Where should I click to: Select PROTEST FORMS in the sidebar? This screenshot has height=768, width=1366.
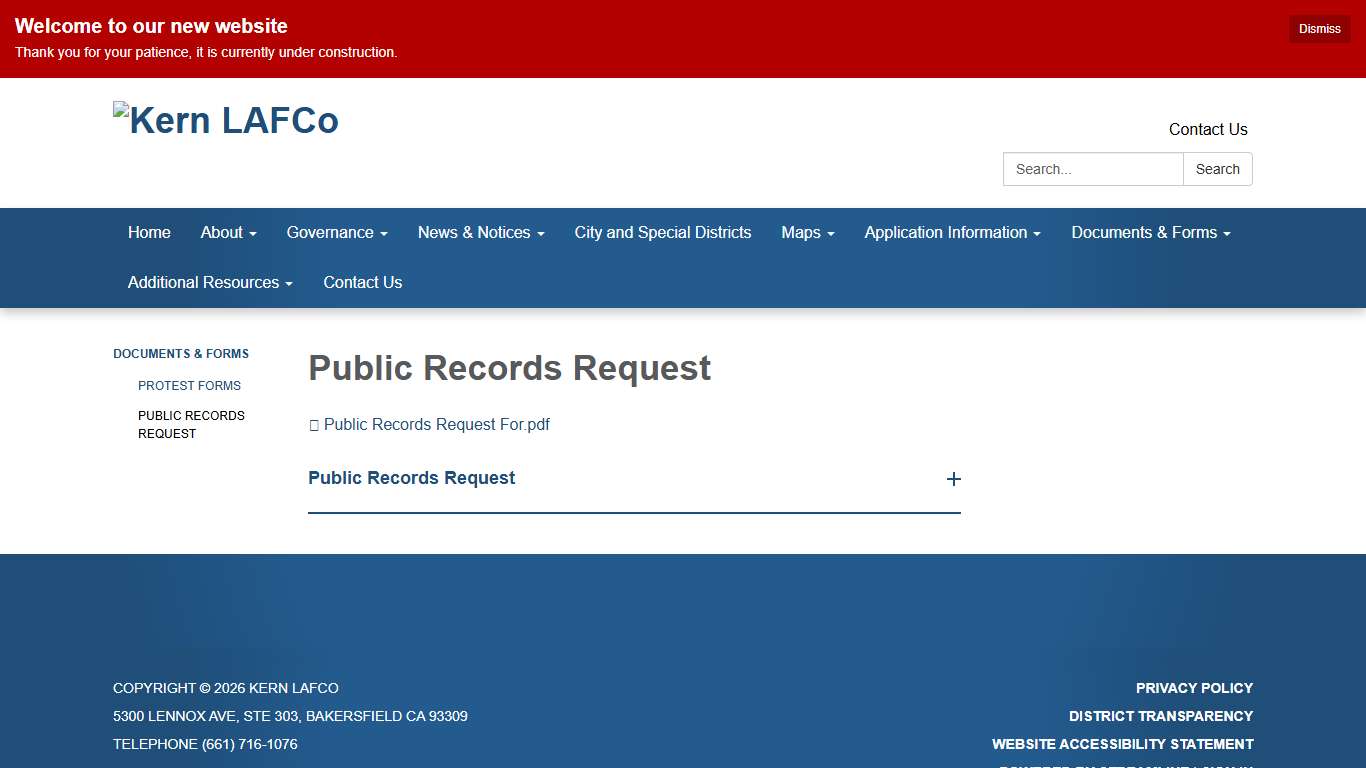(189, 385)
